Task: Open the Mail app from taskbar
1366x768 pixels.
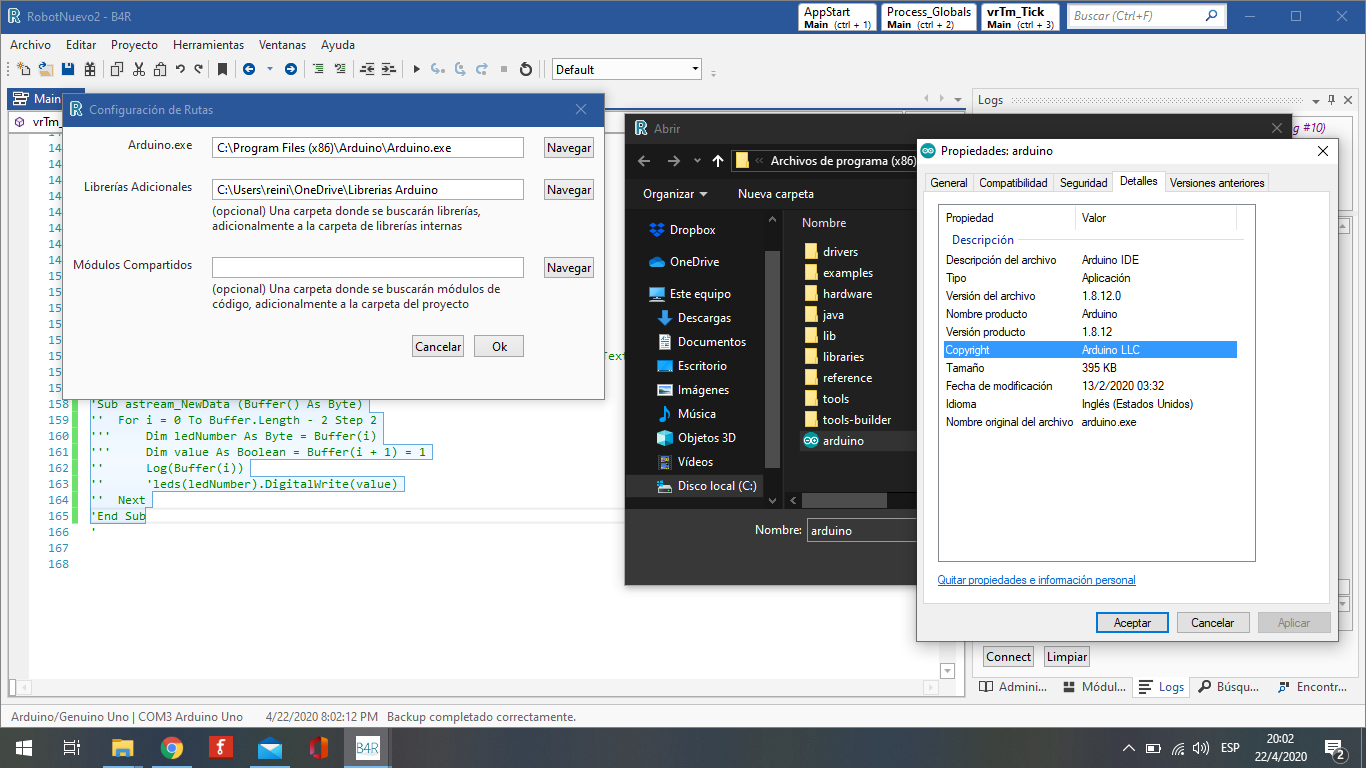Action: [x=269, y=748]
